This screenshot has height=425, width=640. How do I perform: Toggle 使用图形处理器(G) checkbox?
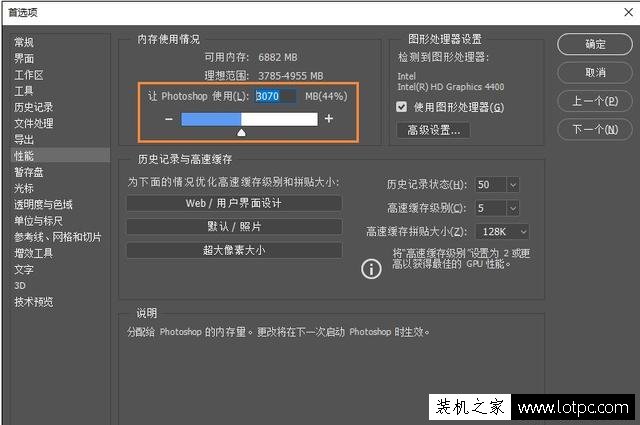tap(402, 107)
